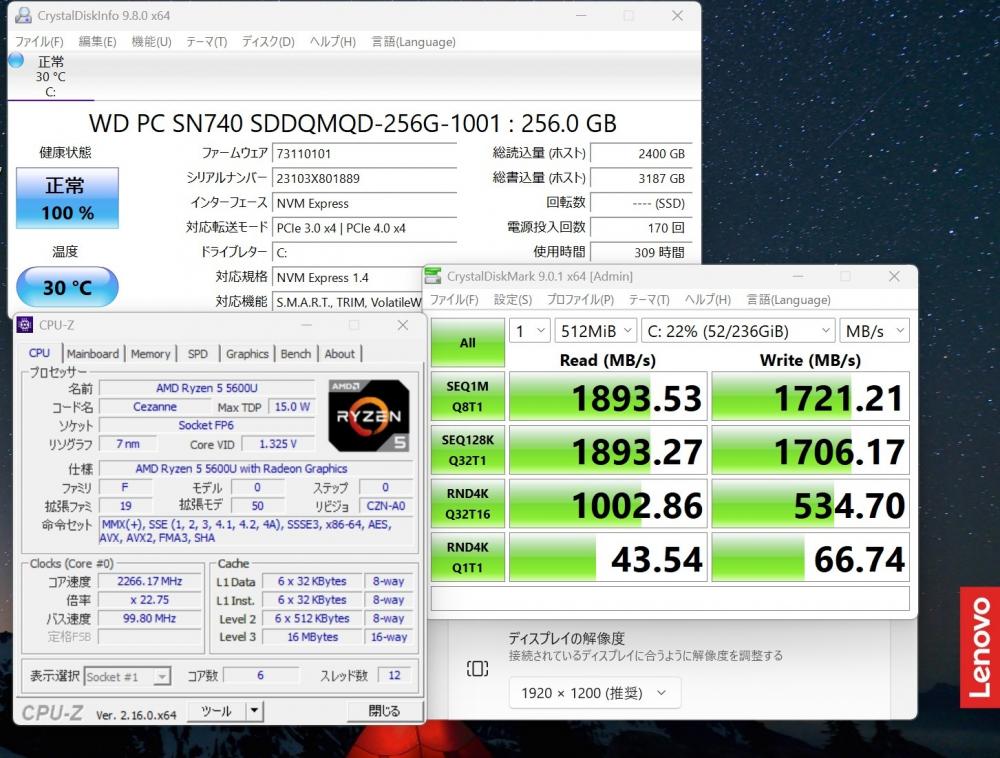
Task: Switch to the Graphics tab in CPU-Z
Action: pyautogui.click(x=247, y=354)
